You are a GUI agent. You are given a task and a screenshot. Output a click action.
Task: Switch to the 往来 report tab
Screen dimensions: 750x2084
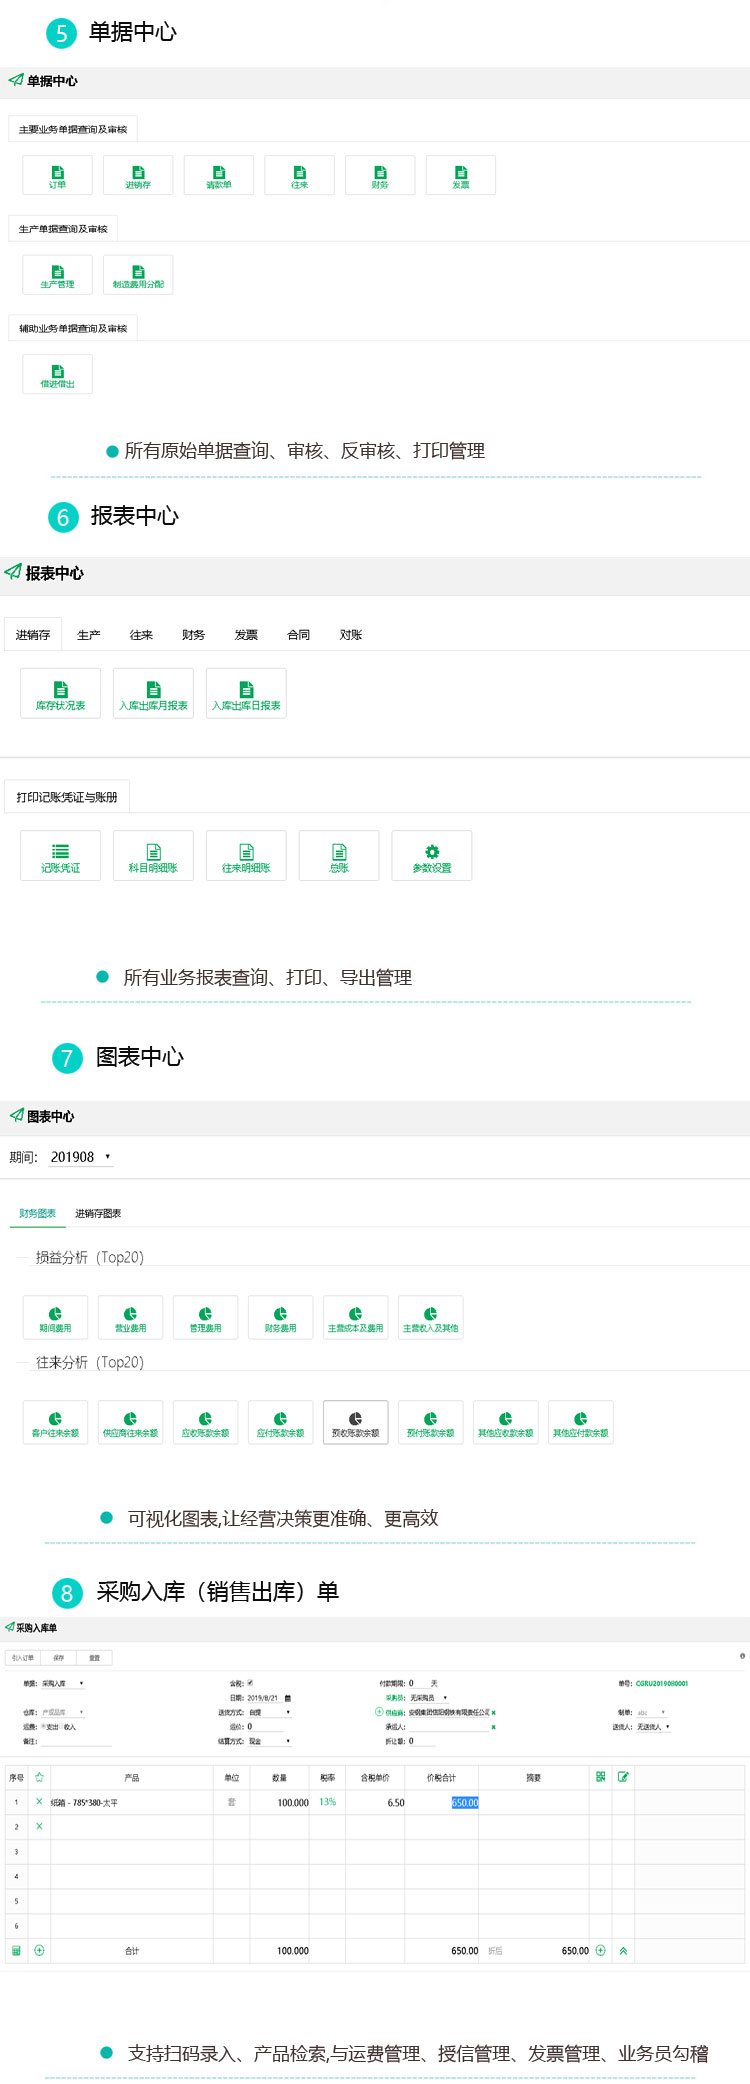141,635
